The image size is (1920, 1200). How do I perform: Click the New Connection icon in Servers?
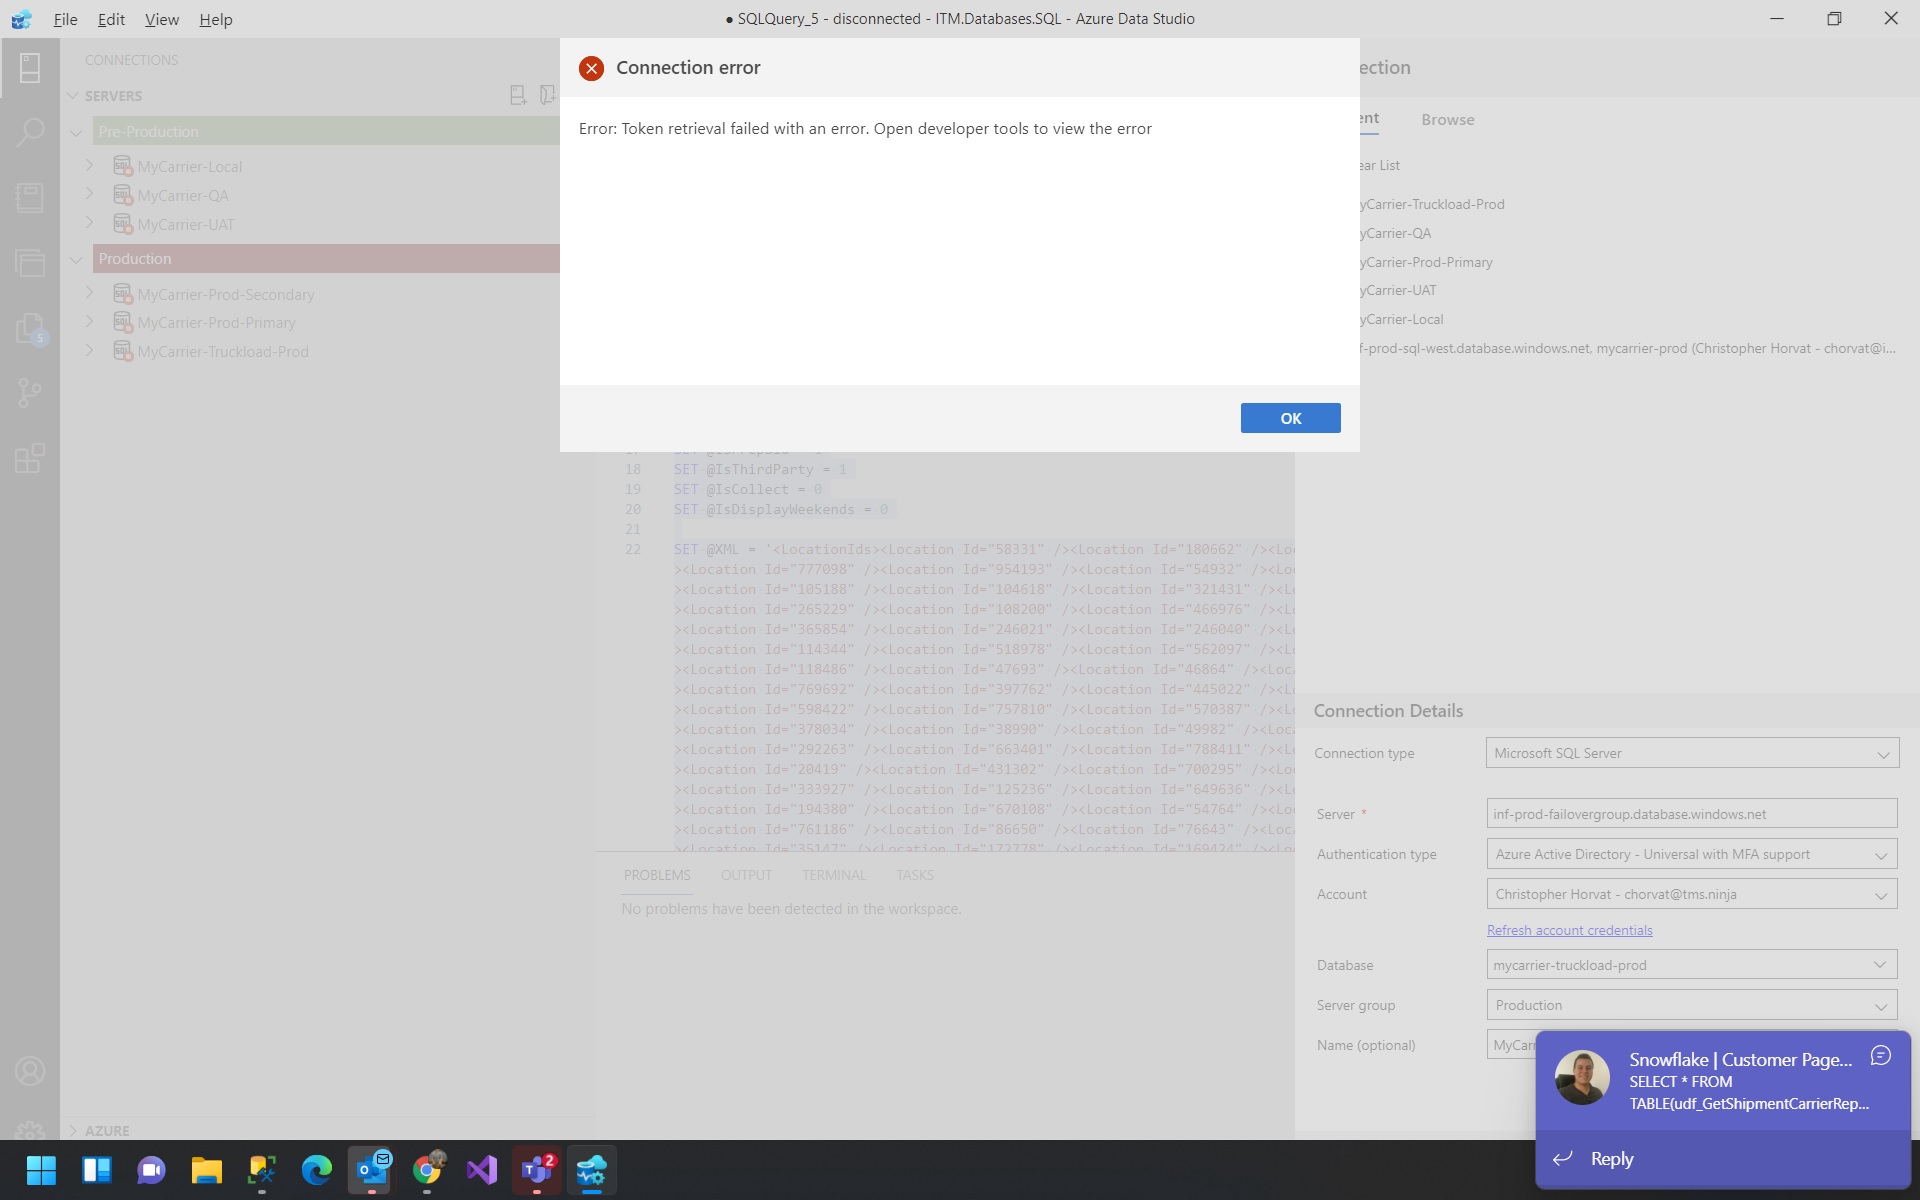click(517, 95)
